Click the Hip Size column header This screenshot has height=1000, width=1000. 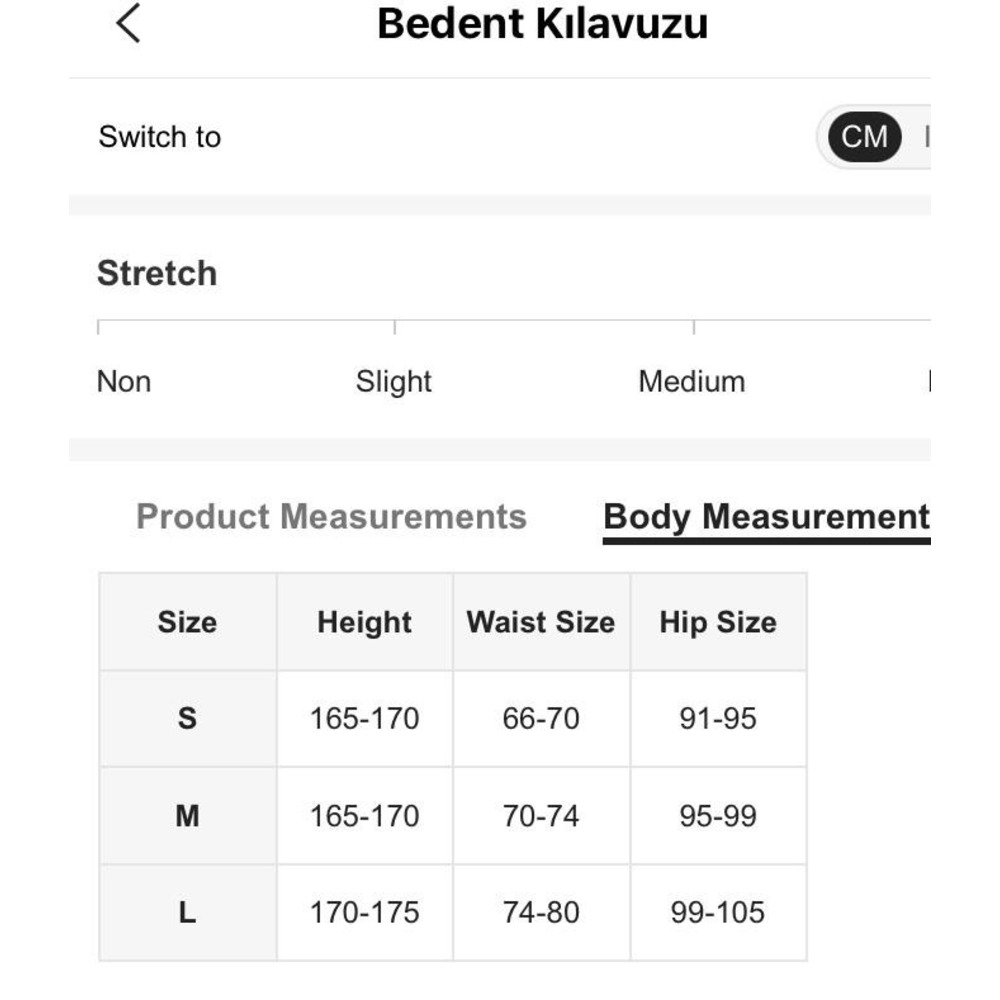click(717, 622)
